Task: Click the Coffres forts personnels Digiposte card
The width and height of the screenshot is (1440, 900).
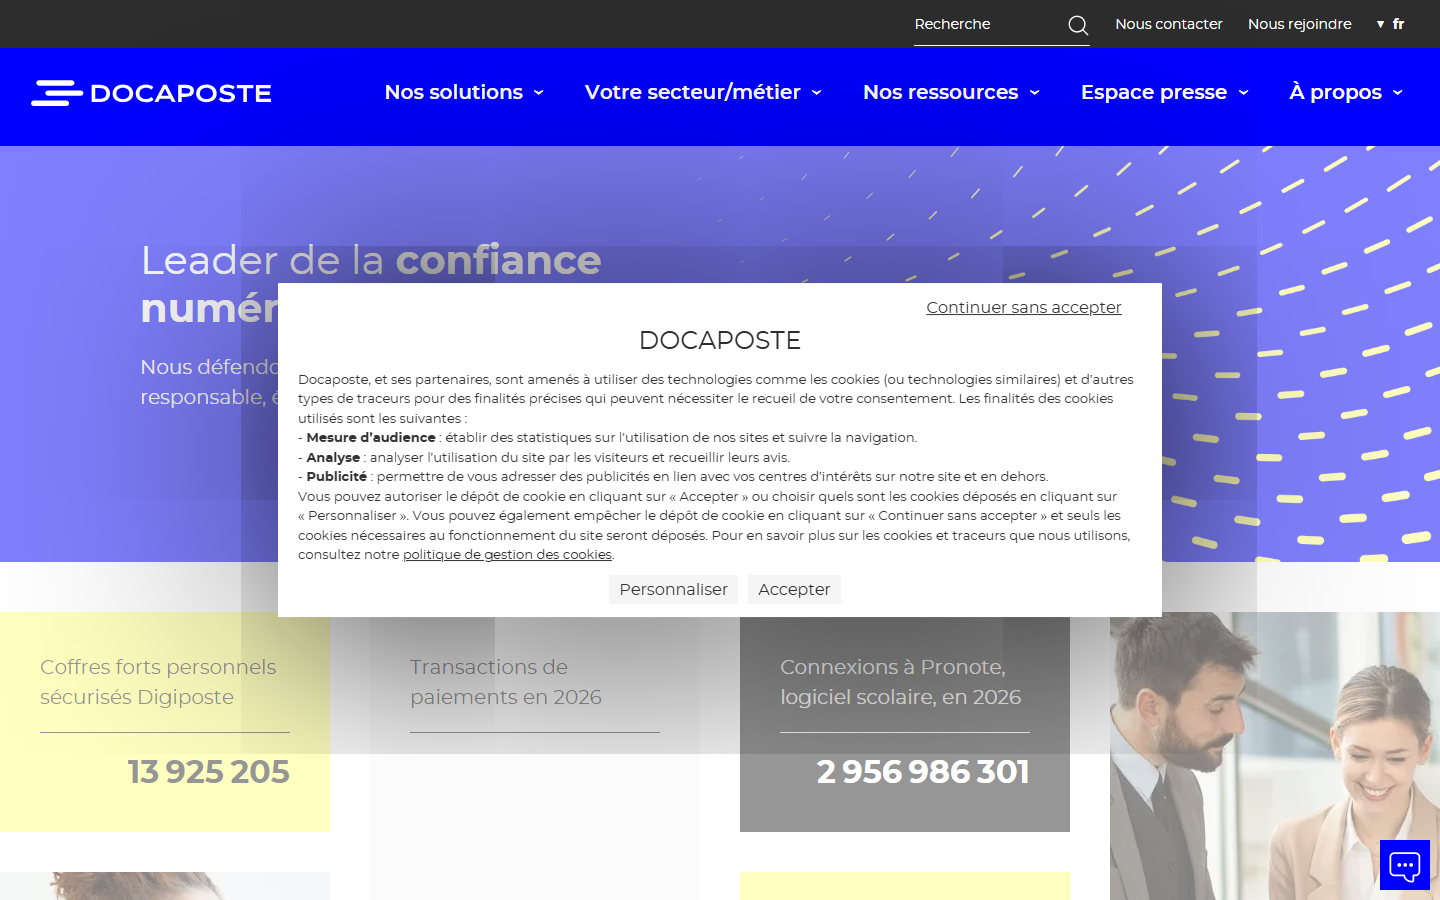Action: (x=165, y=722)
